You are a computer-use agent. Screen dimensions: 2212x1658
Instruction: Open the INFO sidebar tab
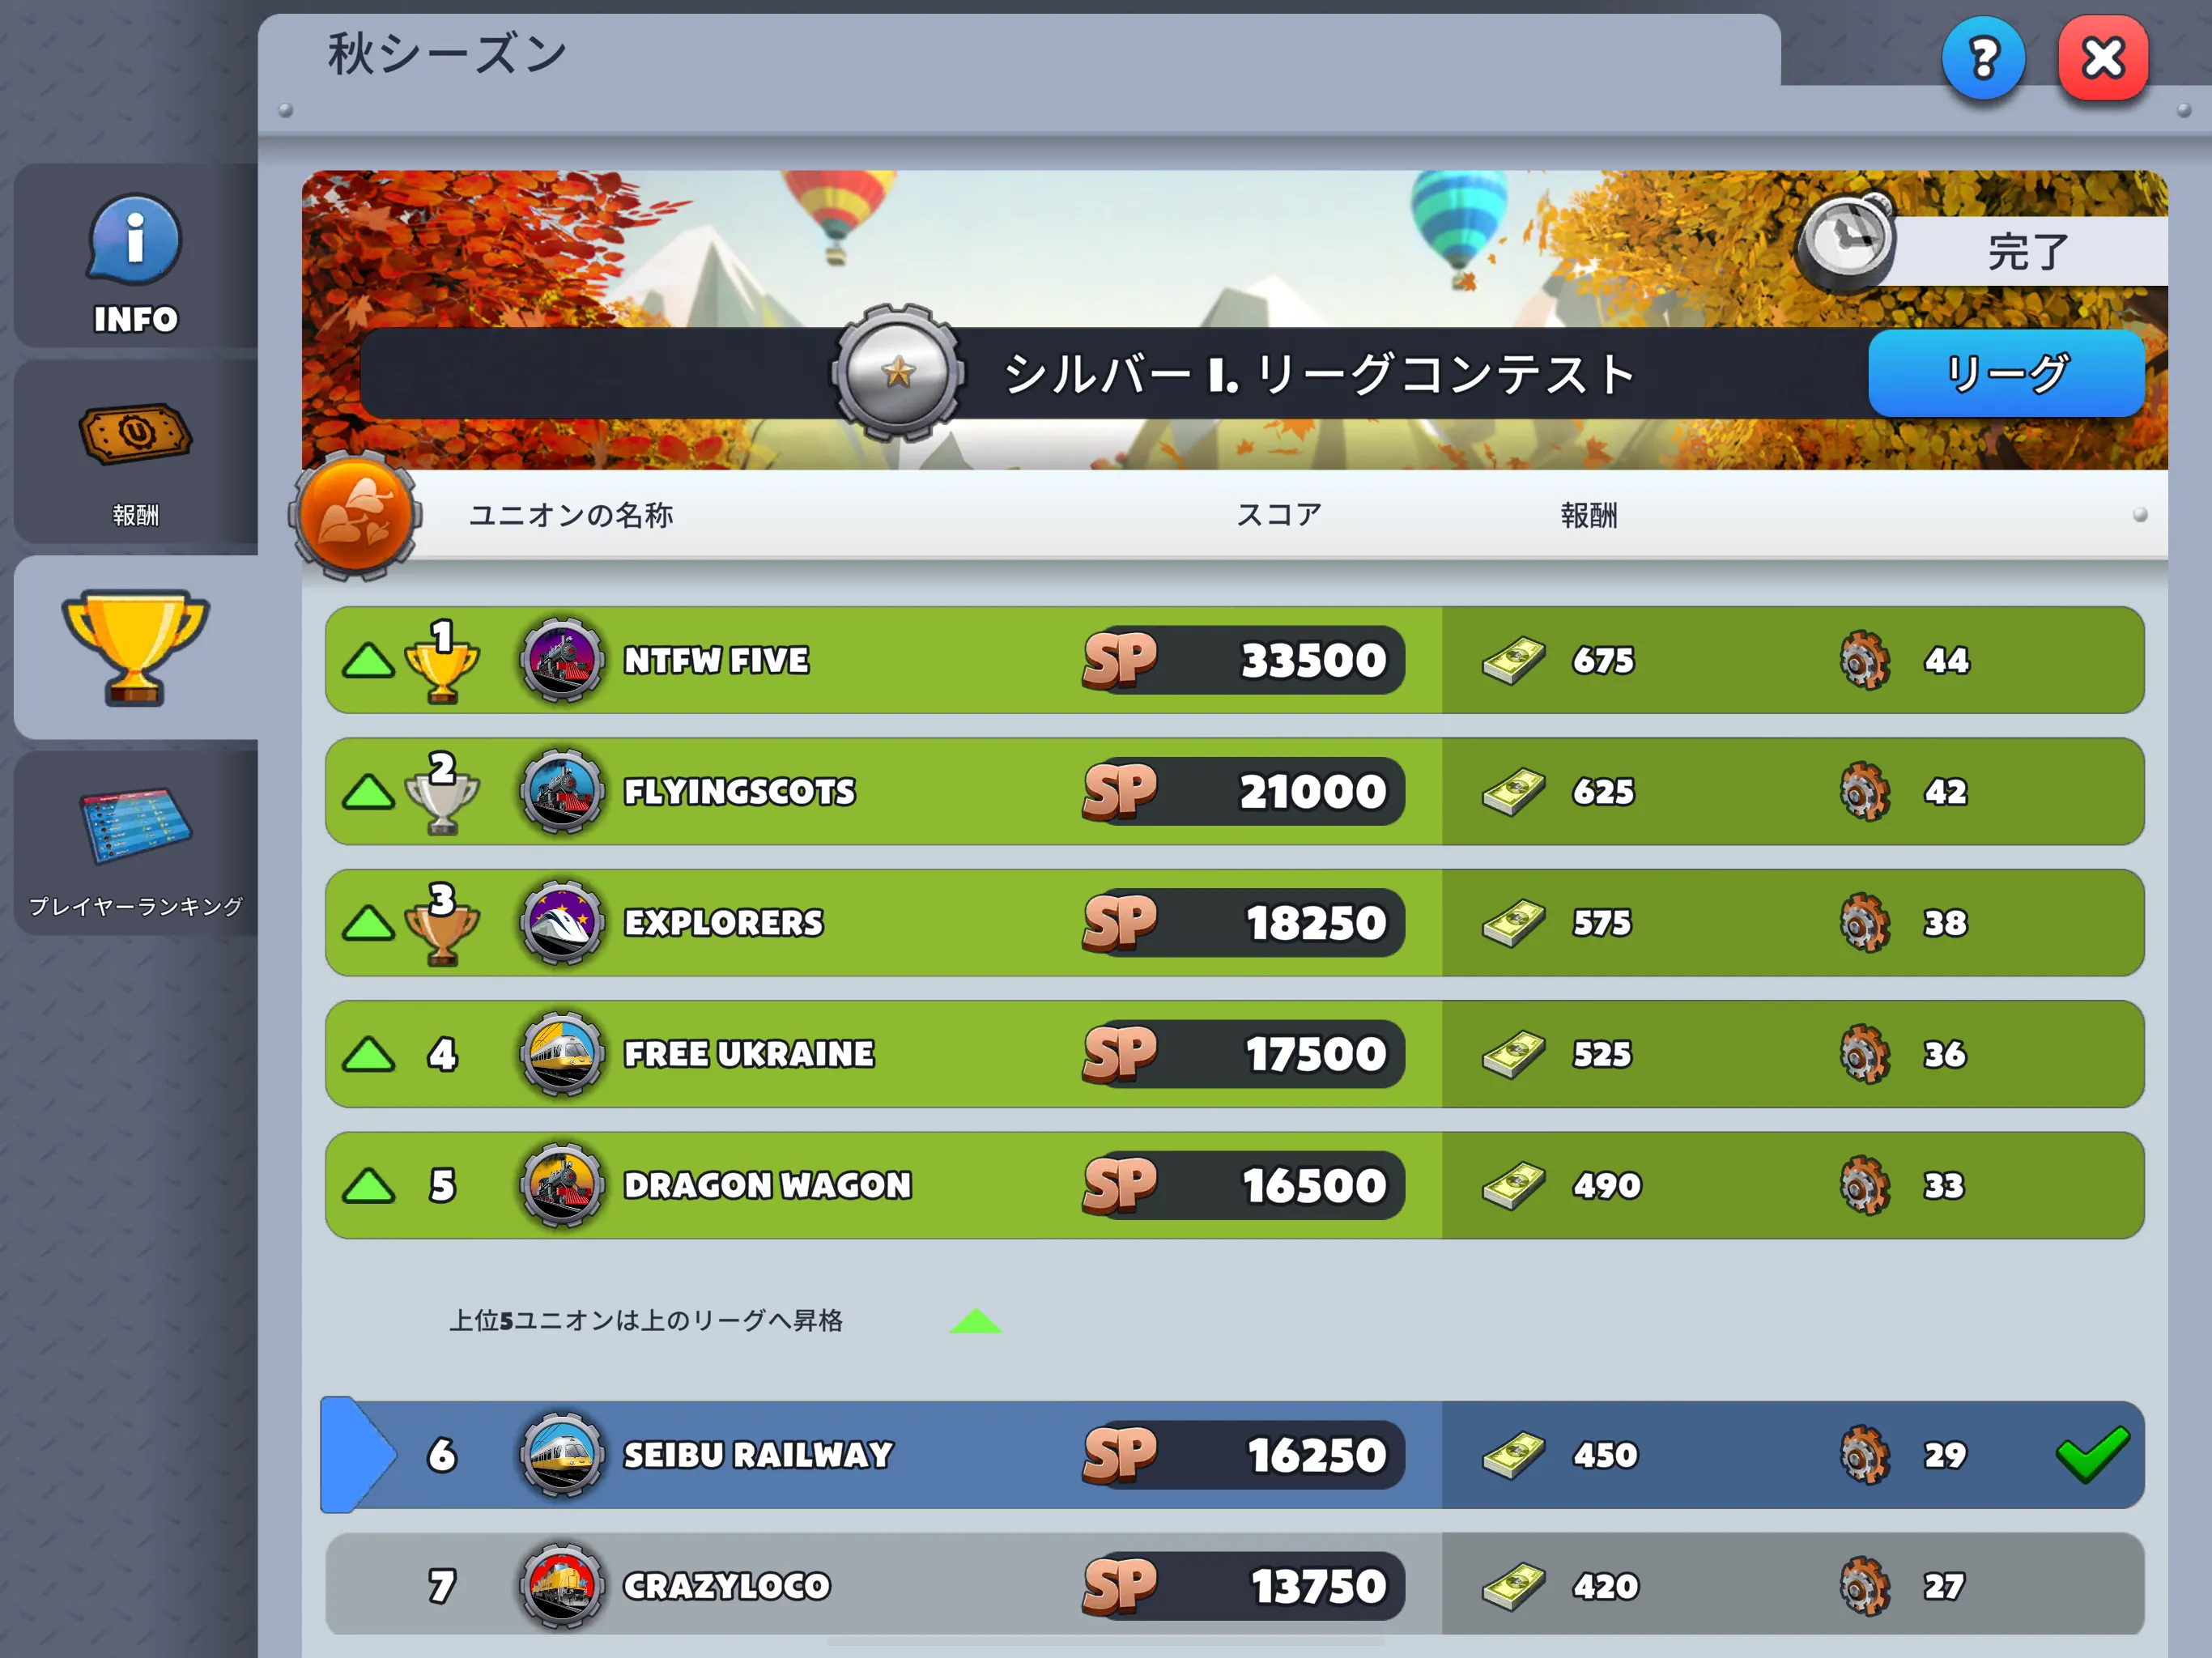(x=136, y=257)
